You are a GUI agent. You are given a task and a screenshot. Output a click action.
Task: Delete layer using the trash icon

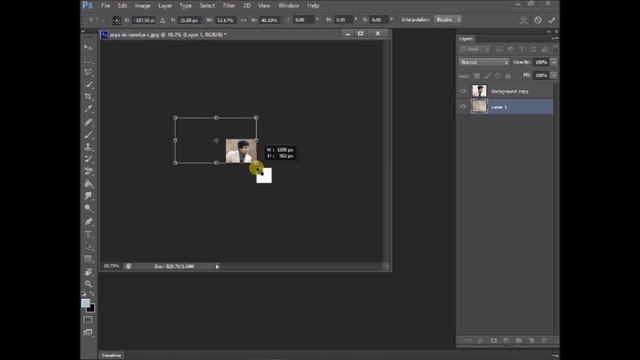pos(544,340)
